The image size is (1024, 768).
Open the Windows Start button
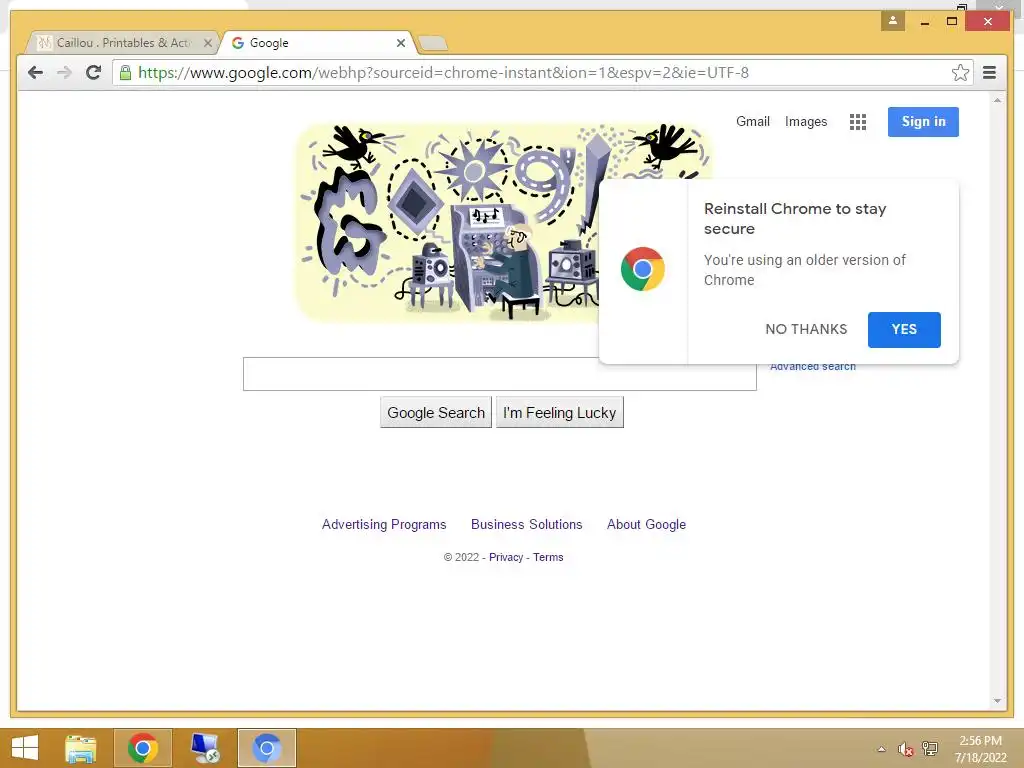coord(25,748)
